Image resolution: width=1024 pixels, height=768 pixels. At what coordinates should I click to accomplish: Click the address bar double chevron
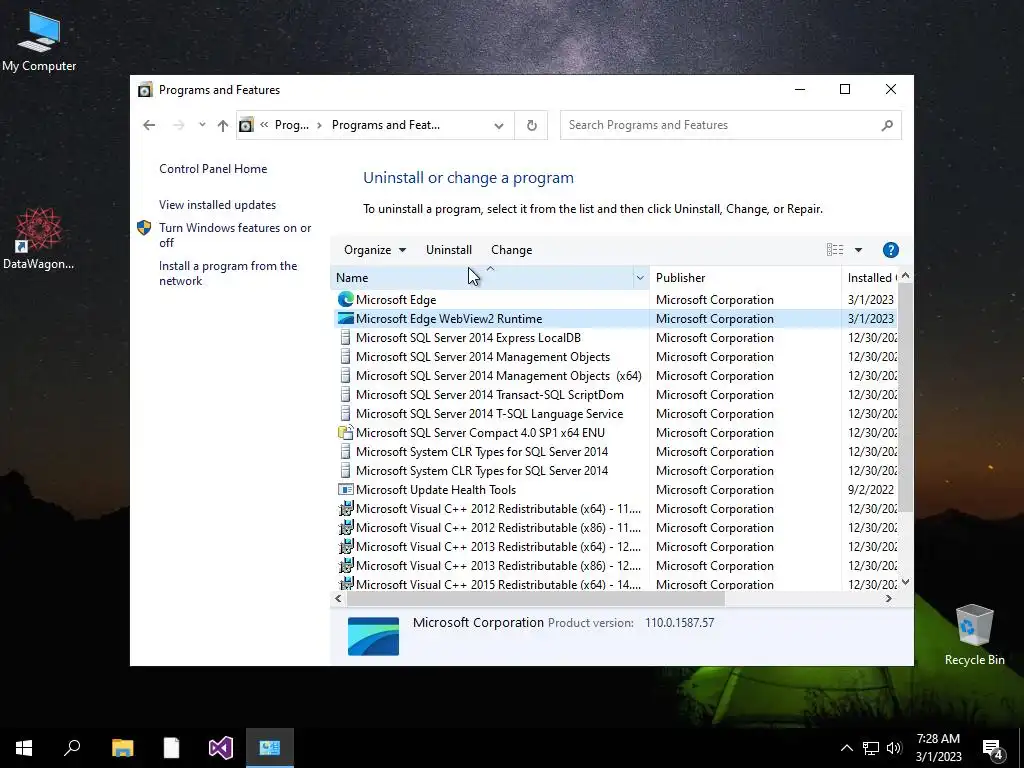[x=264, y=125]
